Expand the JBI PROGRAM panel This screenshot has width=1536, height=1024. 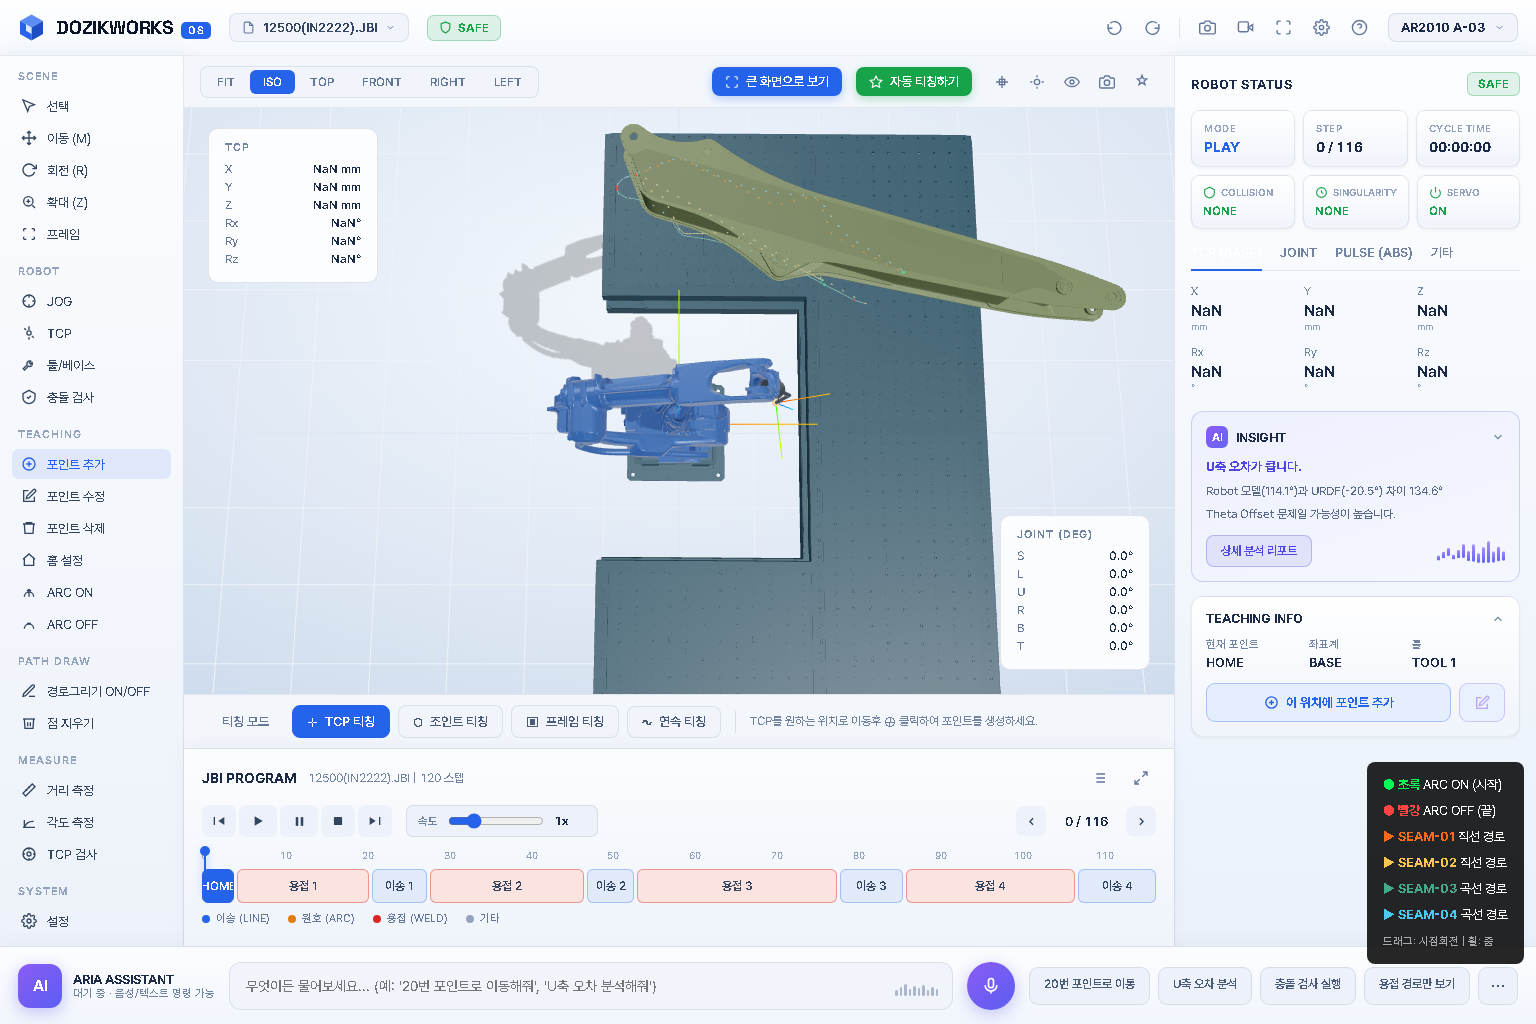pyautogui.click(x=1140, y=778)
